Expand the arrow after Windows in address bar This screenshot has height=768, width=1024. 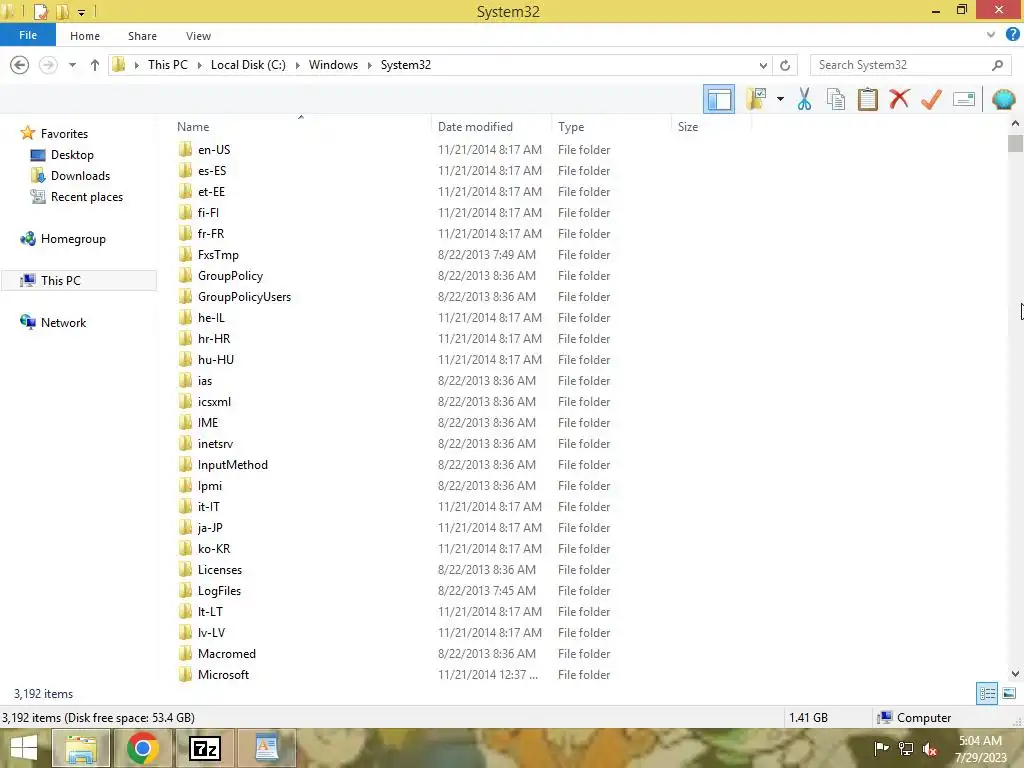[370, 65]
